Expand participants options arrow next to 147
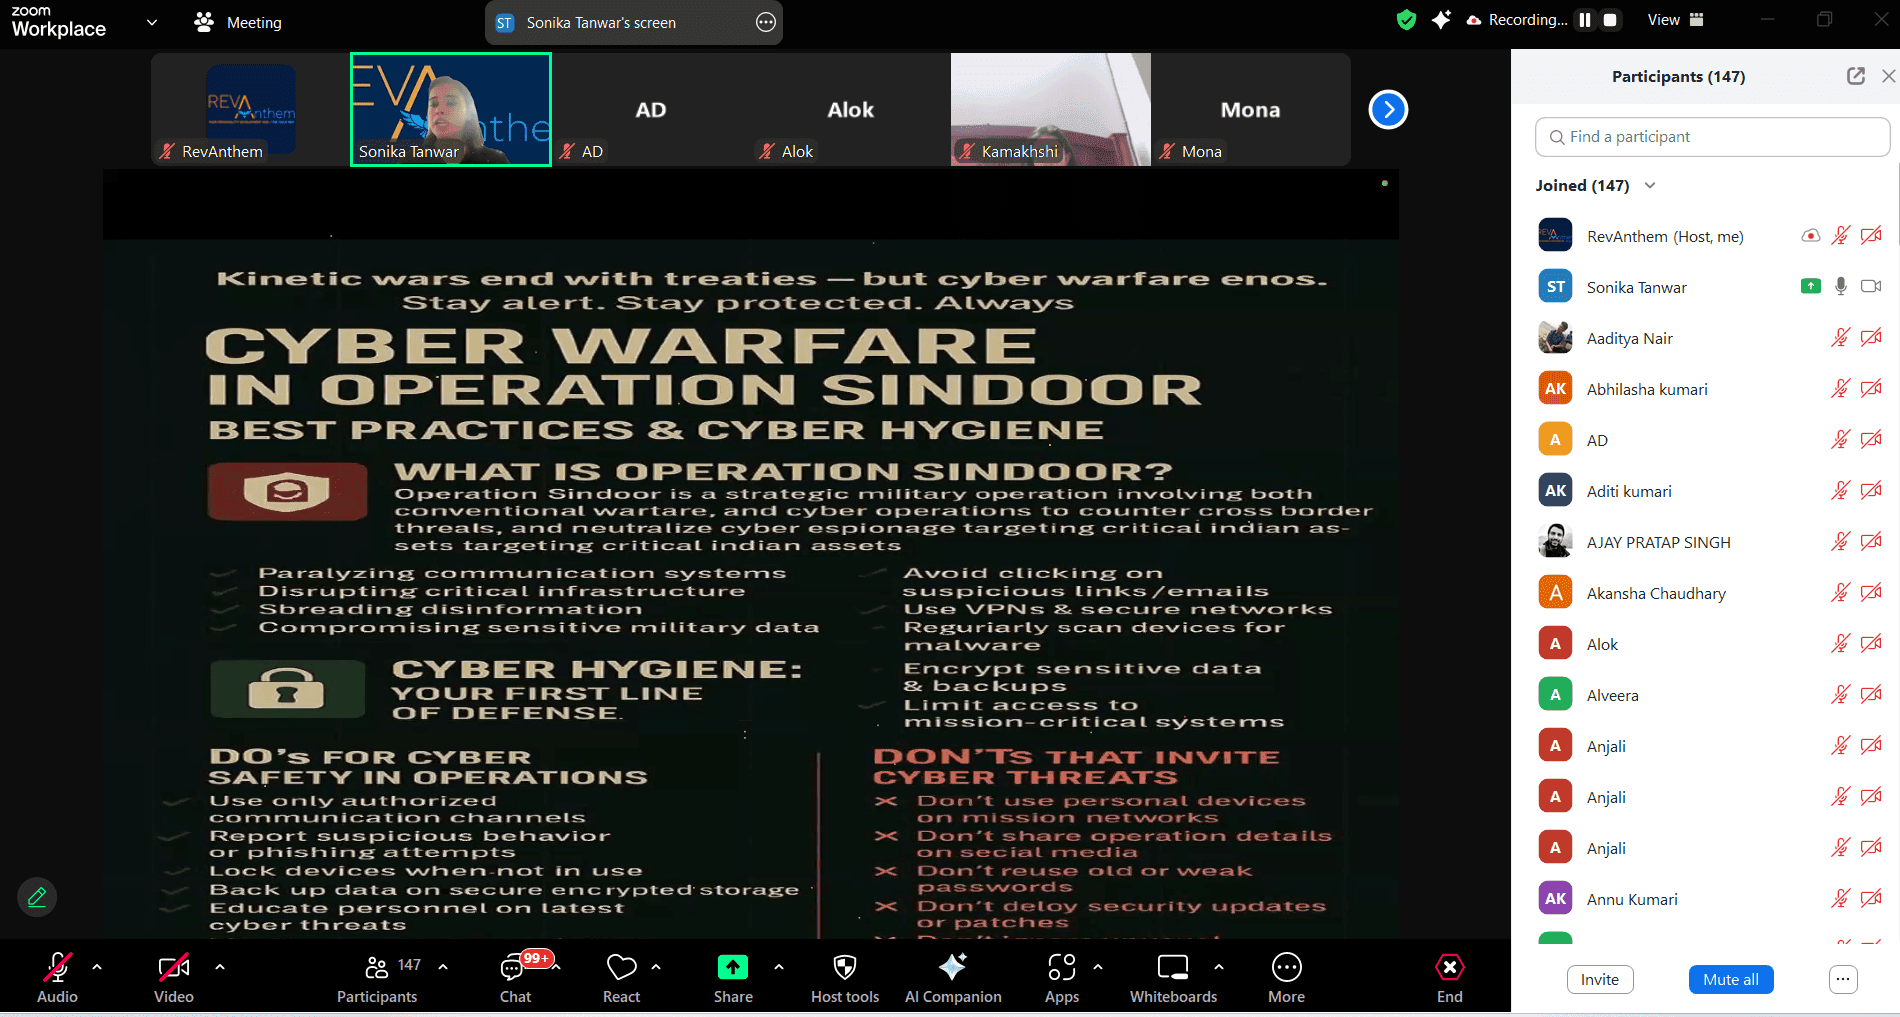 click(x=443, y=967)
